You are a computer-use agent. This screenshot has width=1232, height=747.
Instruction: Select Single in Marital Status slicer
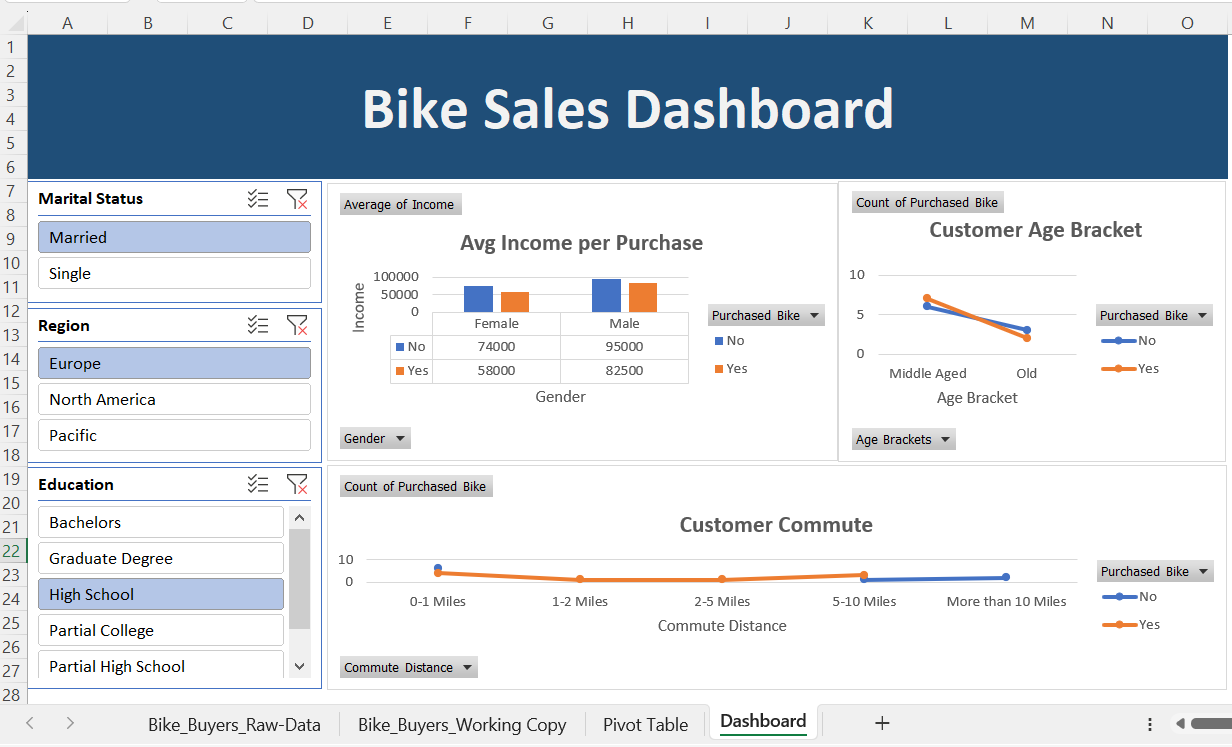pos(174,273)
